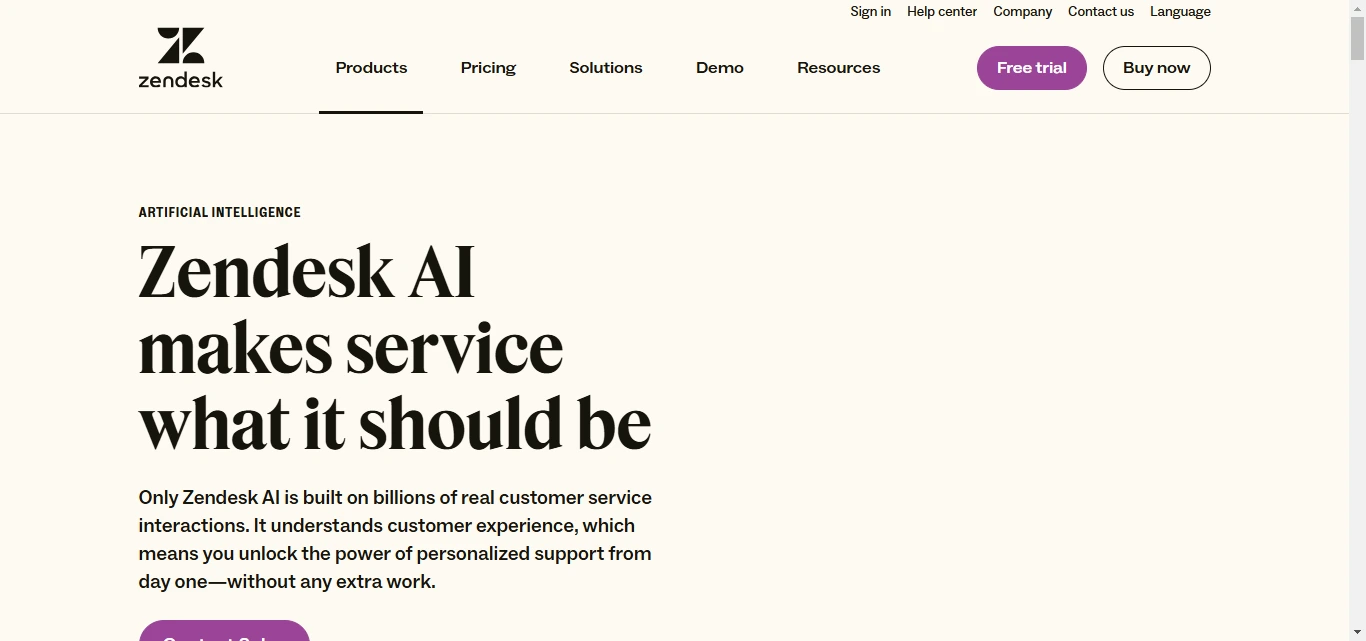Open the Help center link

(x=941, y=11)
